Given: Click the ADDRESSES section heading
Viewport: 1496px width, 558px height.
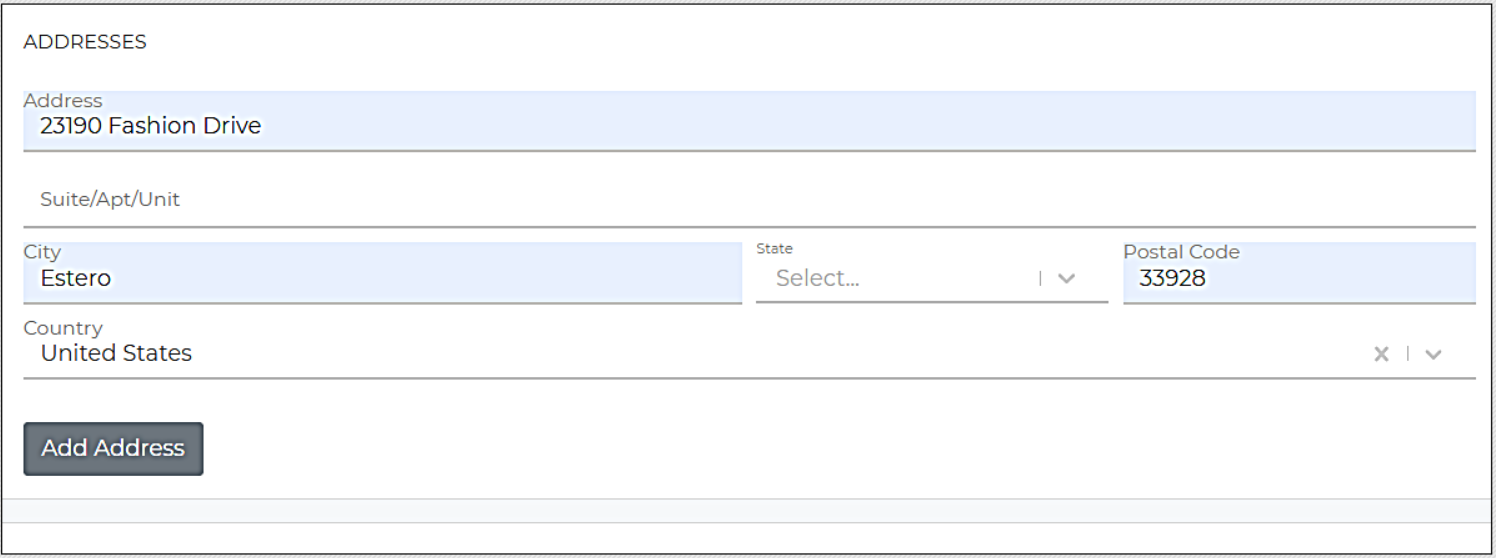Looking at the screenshot, I should 85,42.
